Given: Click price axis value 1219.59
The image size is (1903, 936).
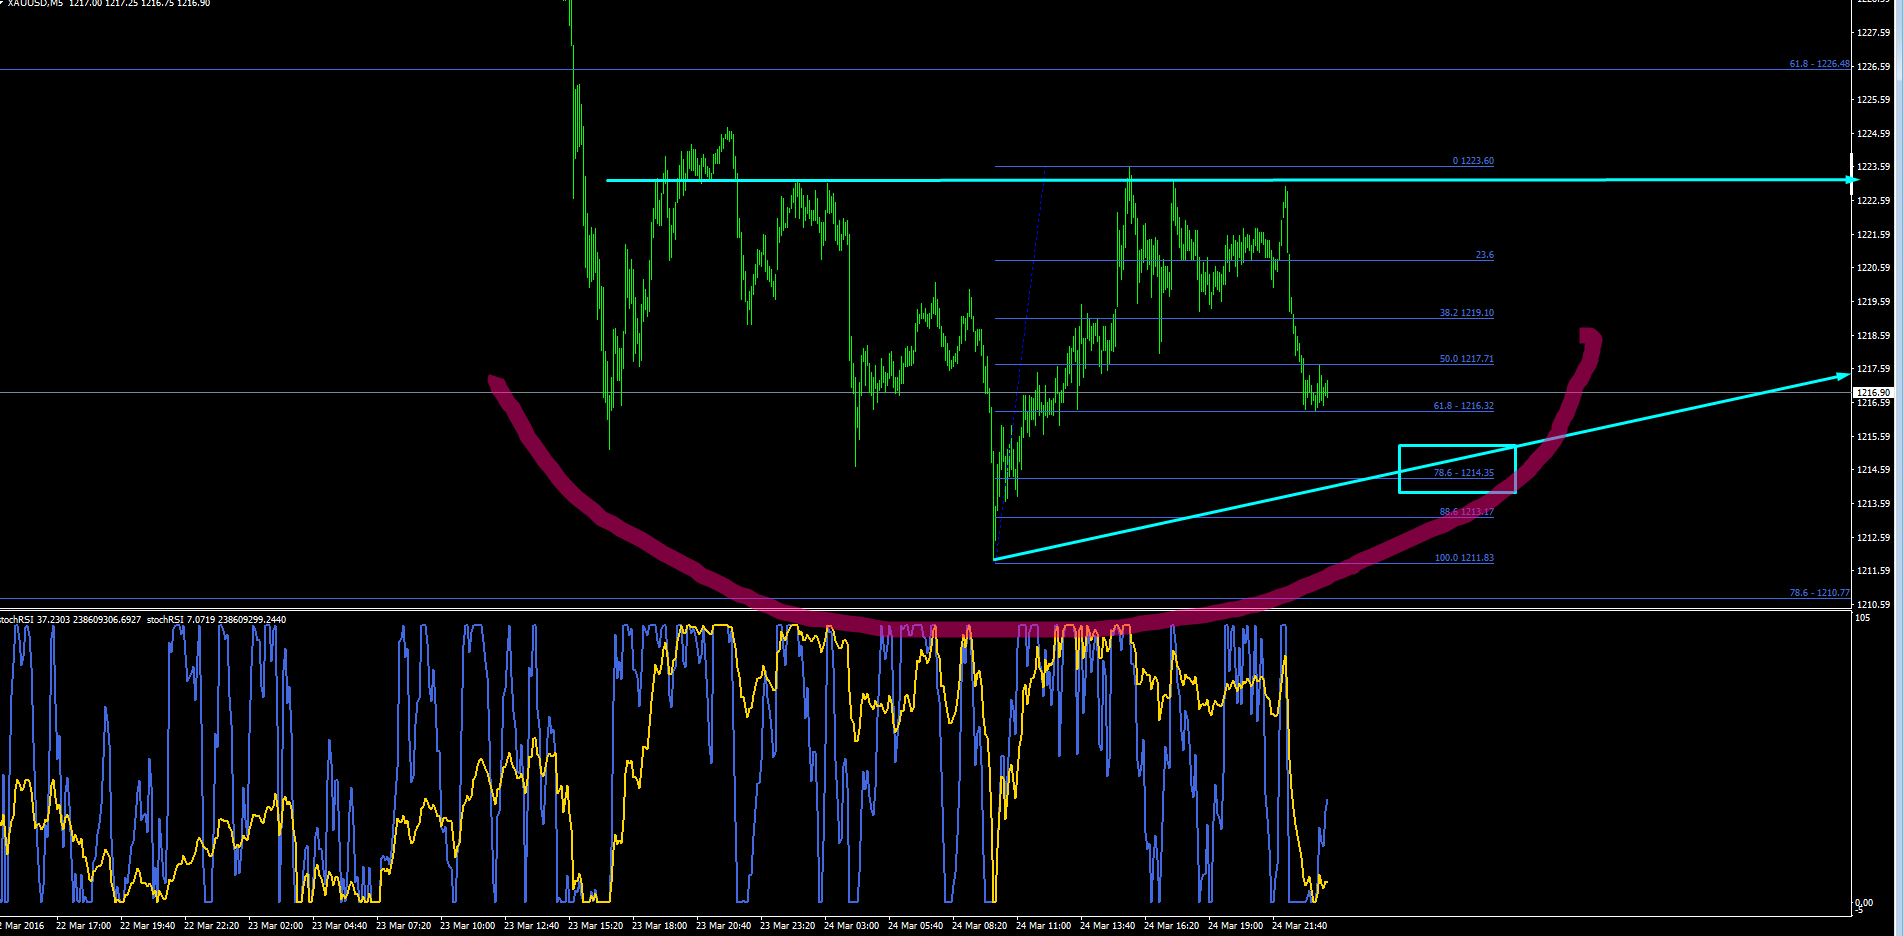Looking at the screenshot, I should tap(1873, 302).
